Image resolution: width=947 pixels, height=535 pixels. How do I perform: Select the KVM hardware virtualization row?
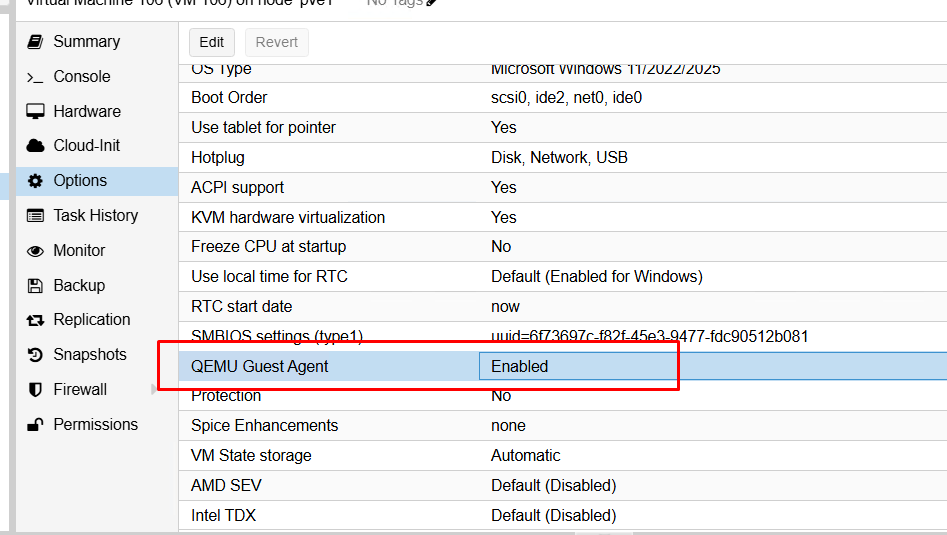(563, 217)
